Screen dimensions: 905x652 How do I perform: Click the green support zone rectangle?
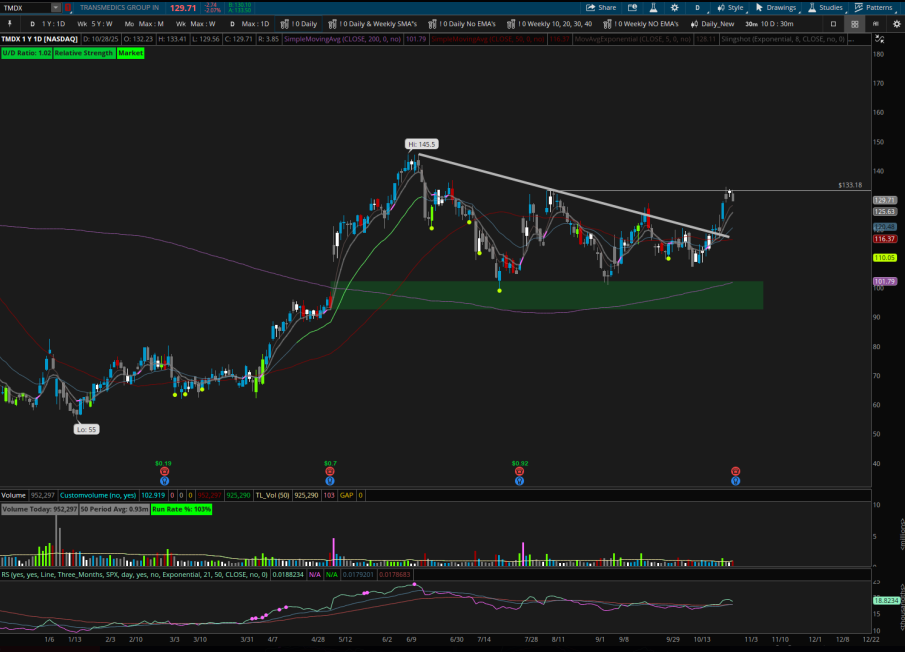547,295
